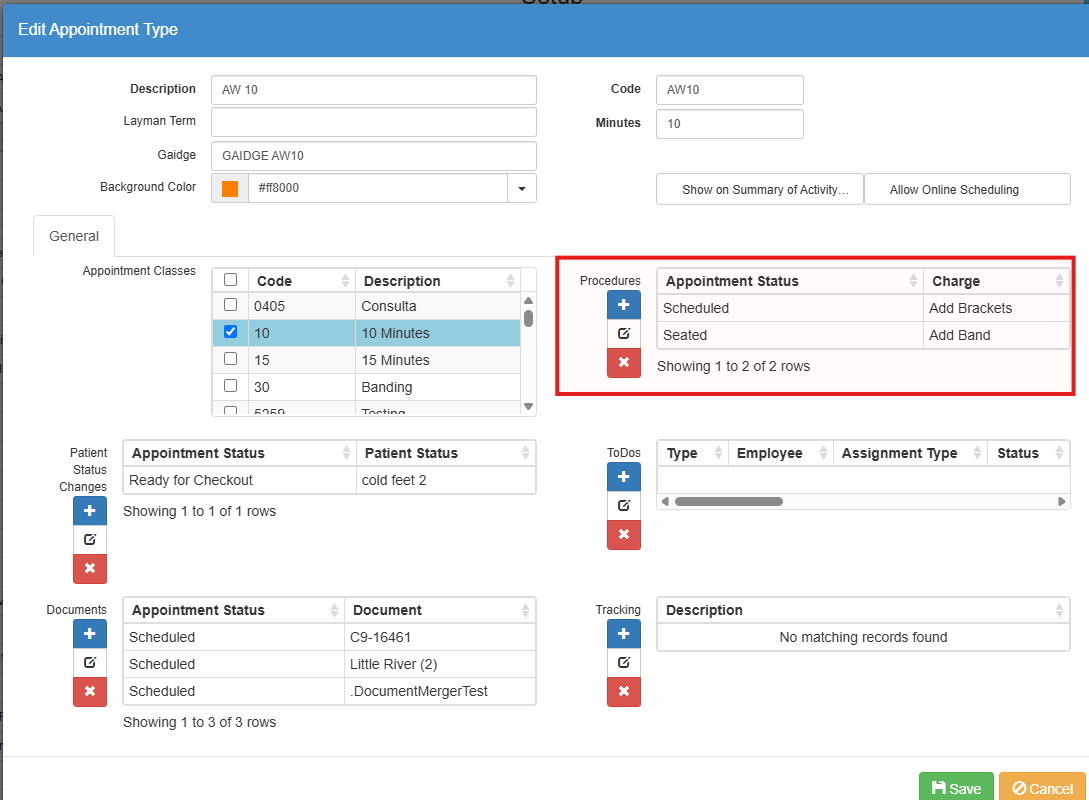Toggle Allow Online Scheduling

click(967, 190)
